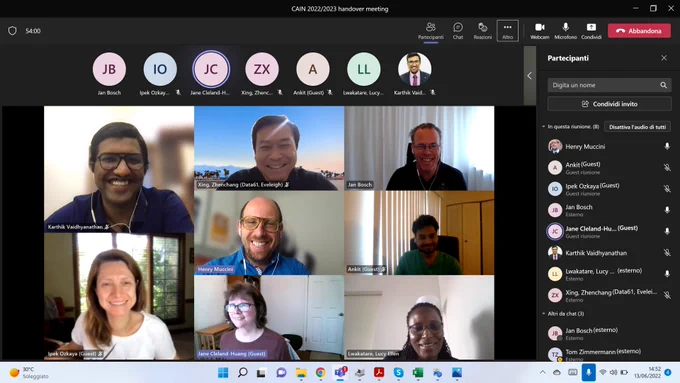
Task: Toggle Ipek Ozkaya muted mic icon in list
Action: 667,189
